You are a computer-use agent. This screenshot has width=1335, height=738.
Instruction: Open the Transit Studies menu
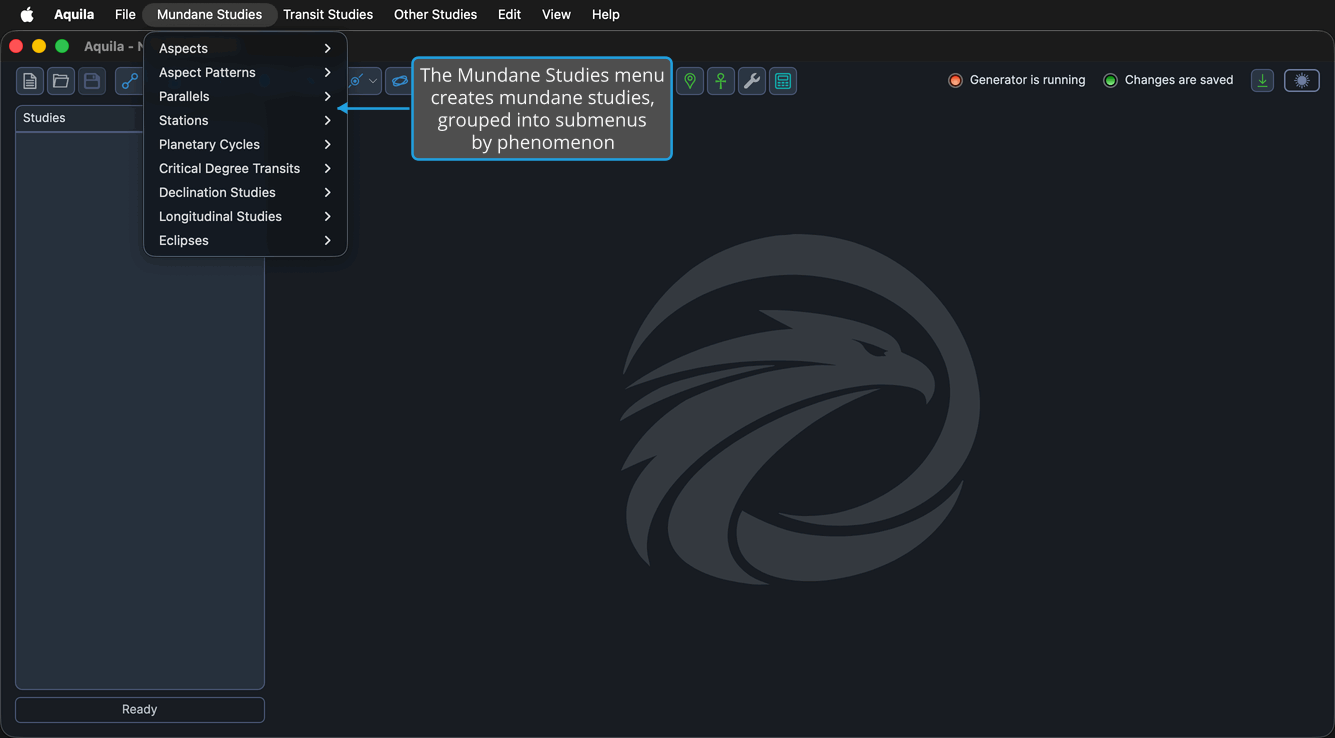pyautogui.click(x=328, y=14)
